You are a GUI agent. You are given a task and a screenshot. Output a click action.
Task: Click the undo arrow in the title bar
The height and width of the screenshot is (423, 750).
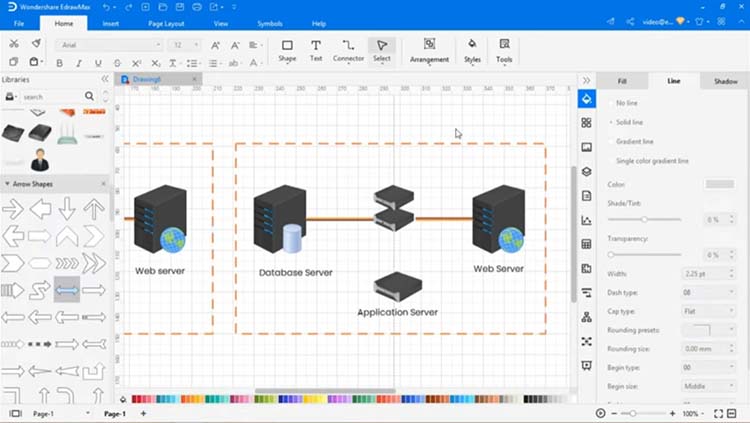pyautogui.click(x=106, y=7)
